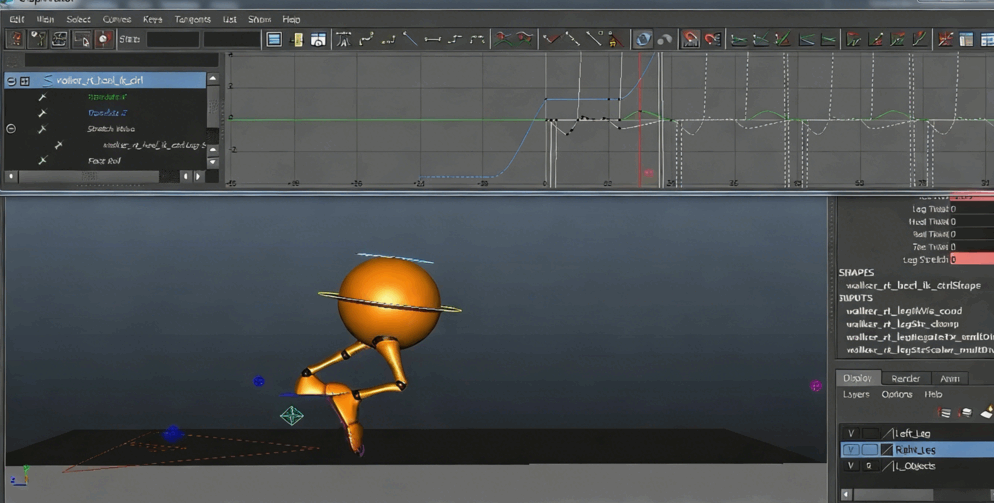The height and width of the screenshot is (503, 994).
Task: Switch to the Render layer tab
Action: (x=905, y=378)
